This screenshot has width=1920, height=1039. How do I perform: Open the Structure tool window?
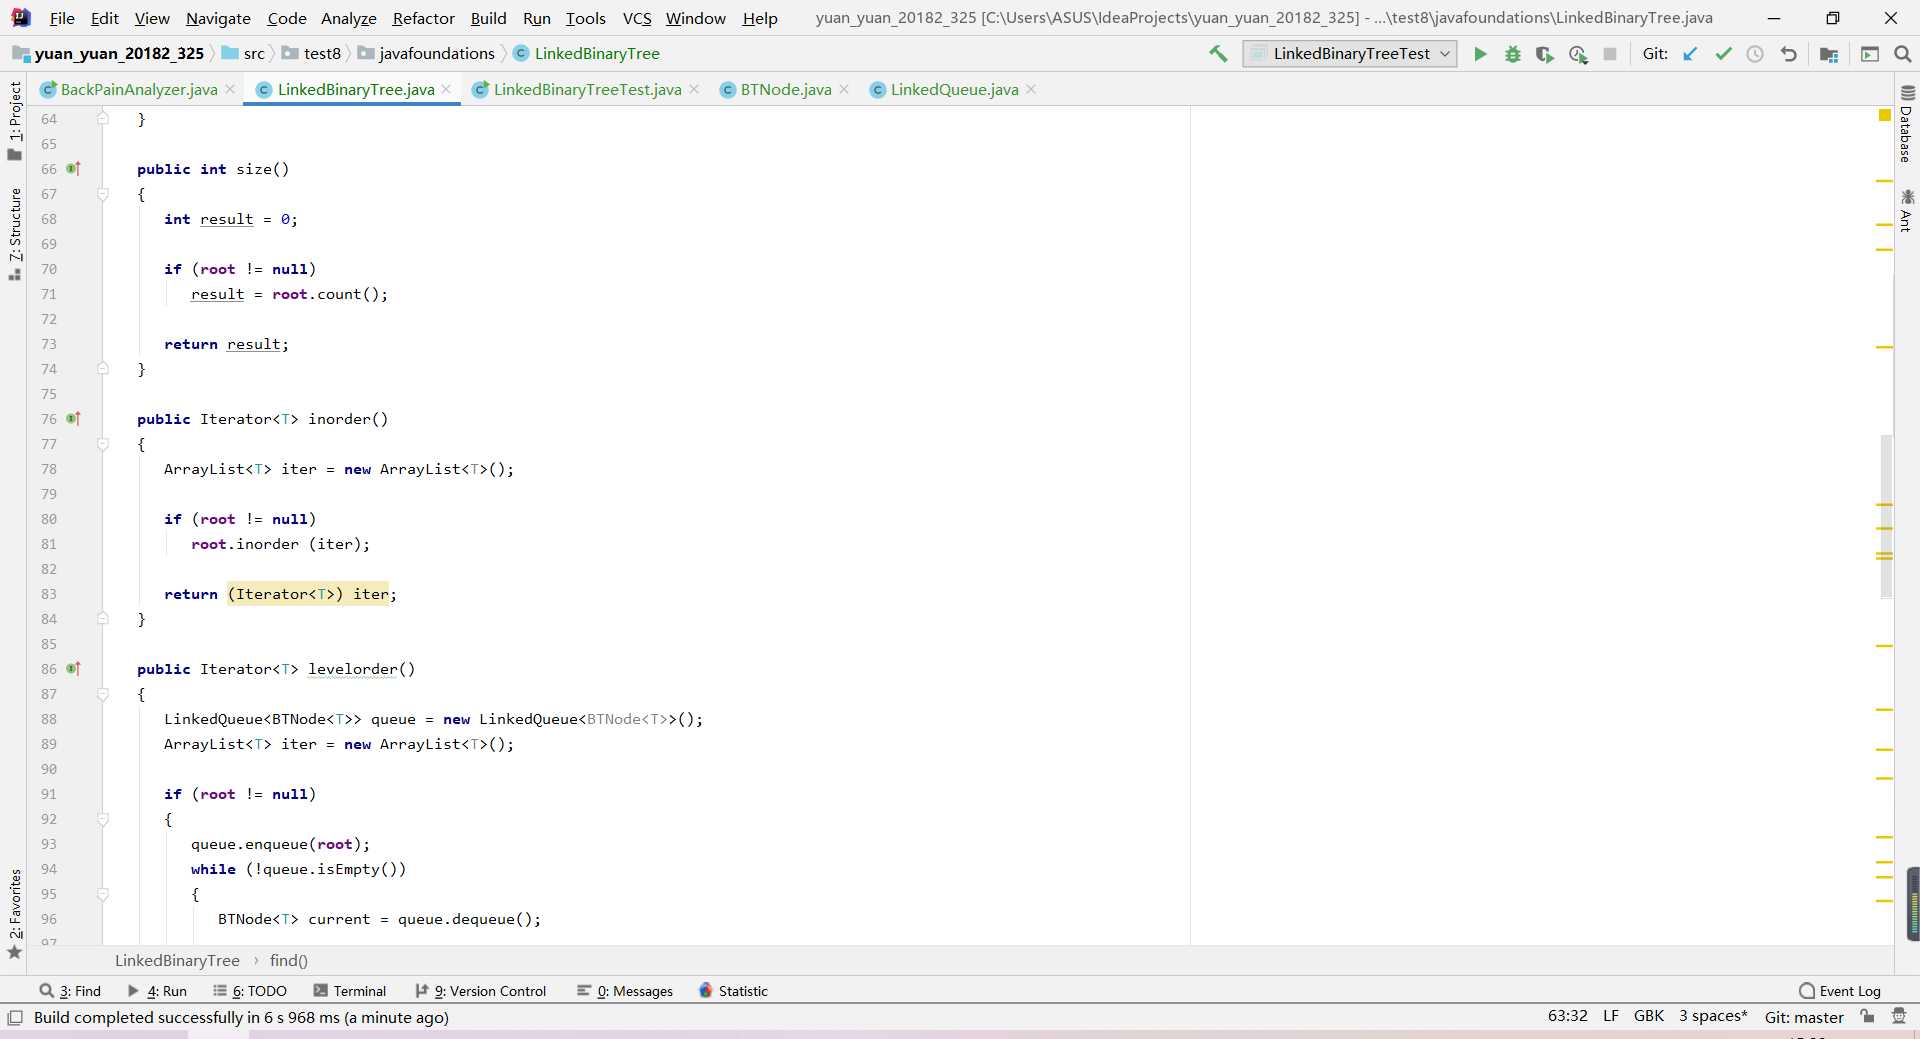[x=14, y=235]
